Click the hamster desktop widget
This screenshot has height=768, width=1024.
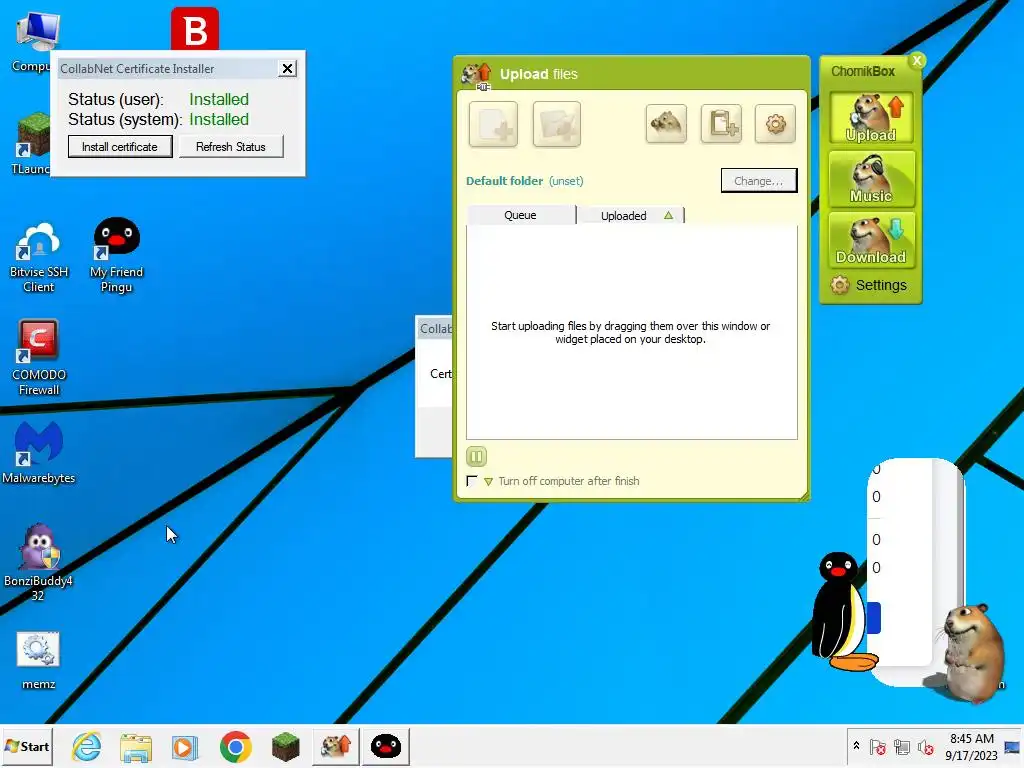[973, 653]
